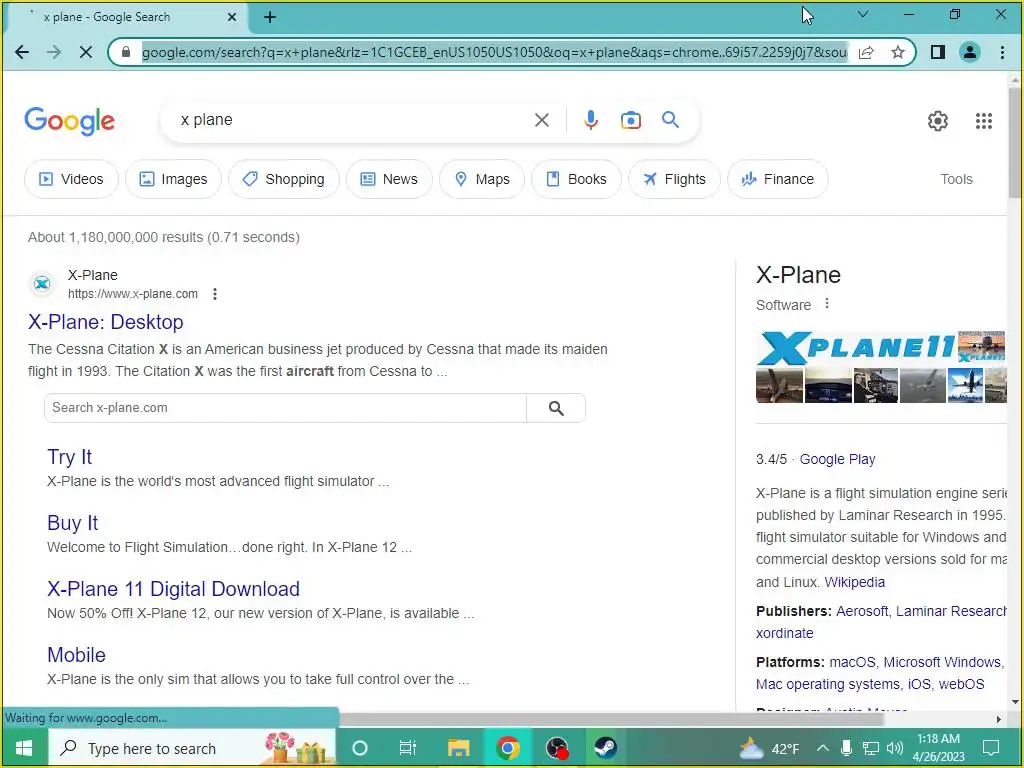Click the forward navigation arrow
The width and height of the screenshot is (1024, 768).
pos(54,52)
